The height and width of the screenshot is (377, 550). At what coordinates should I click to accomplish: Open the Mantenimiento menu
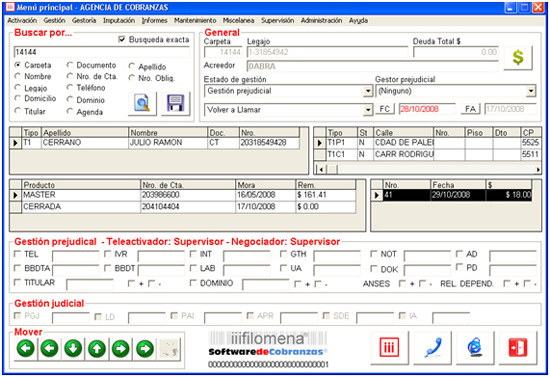pos(195,20)
